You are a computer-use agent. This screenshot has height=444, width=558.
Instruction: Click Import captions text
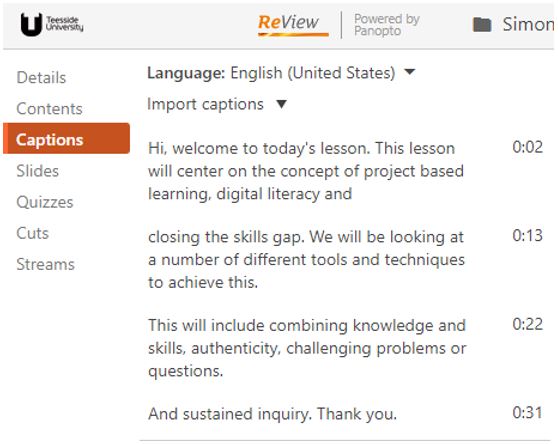(205, 104)
